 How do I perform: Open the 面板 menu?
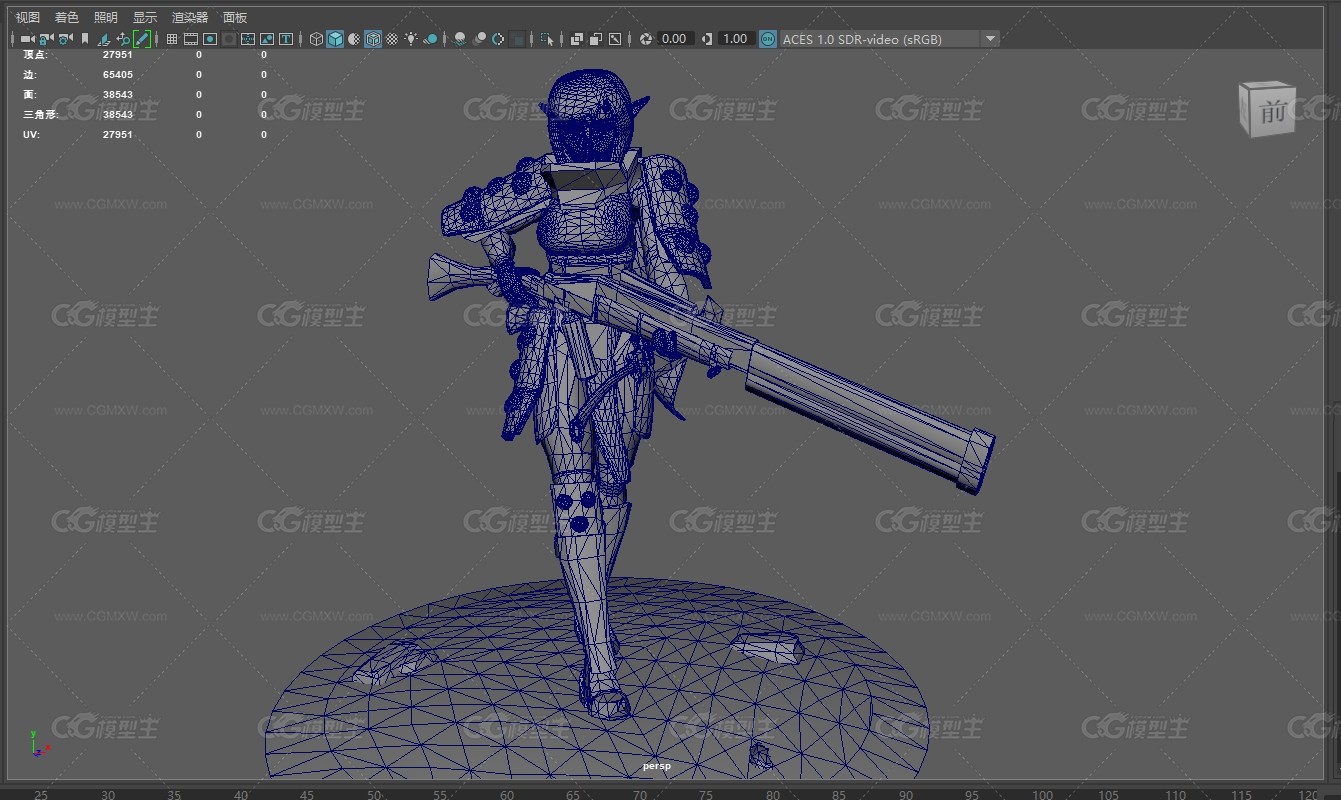pyautogui.click(x=235, y=17)
